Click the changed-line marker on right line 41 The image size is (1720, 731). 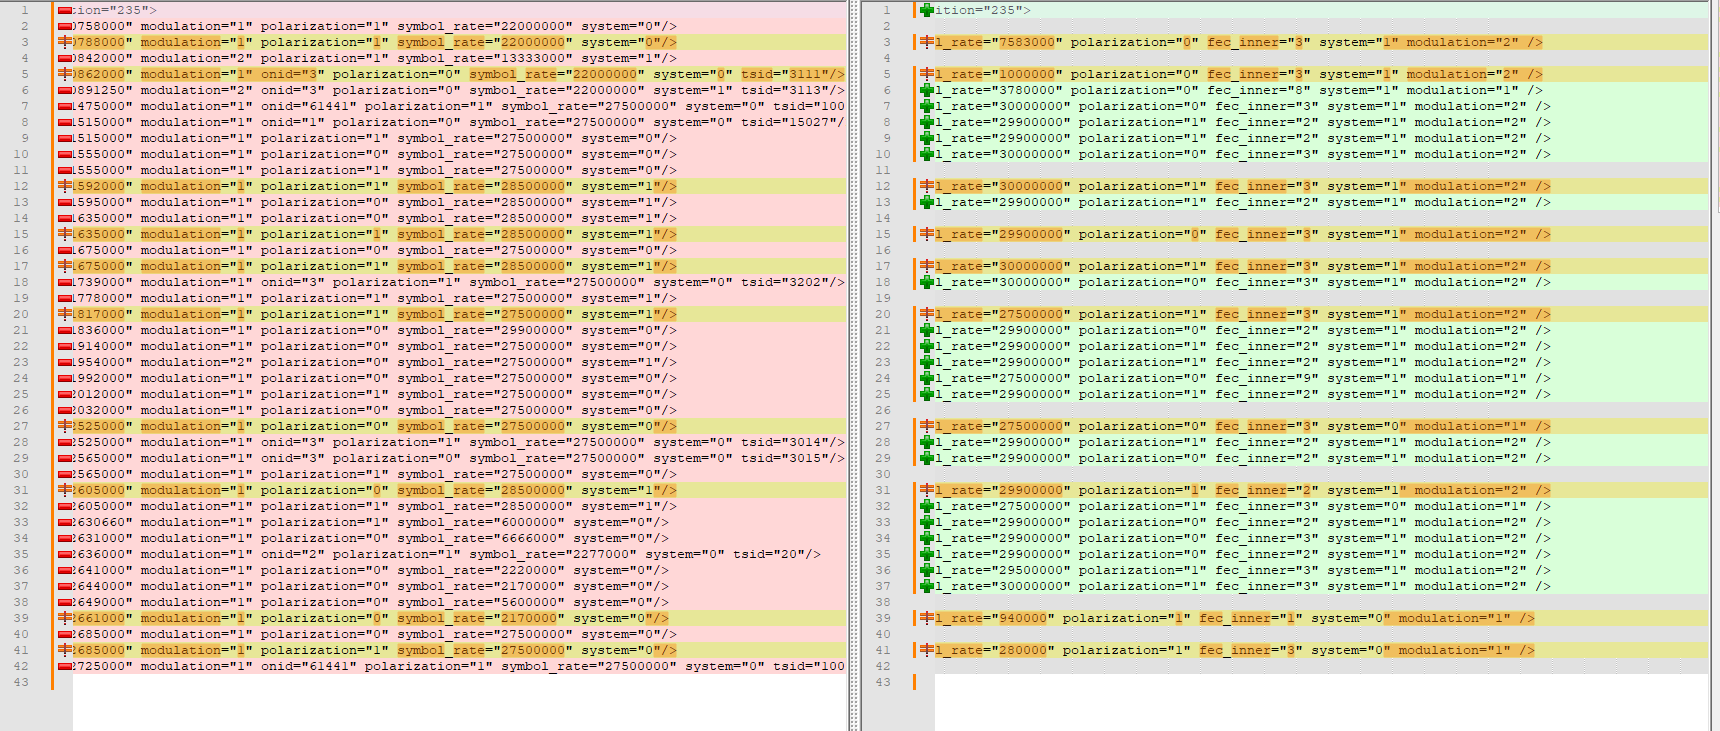pyautogui.click(x=926, y=650)
